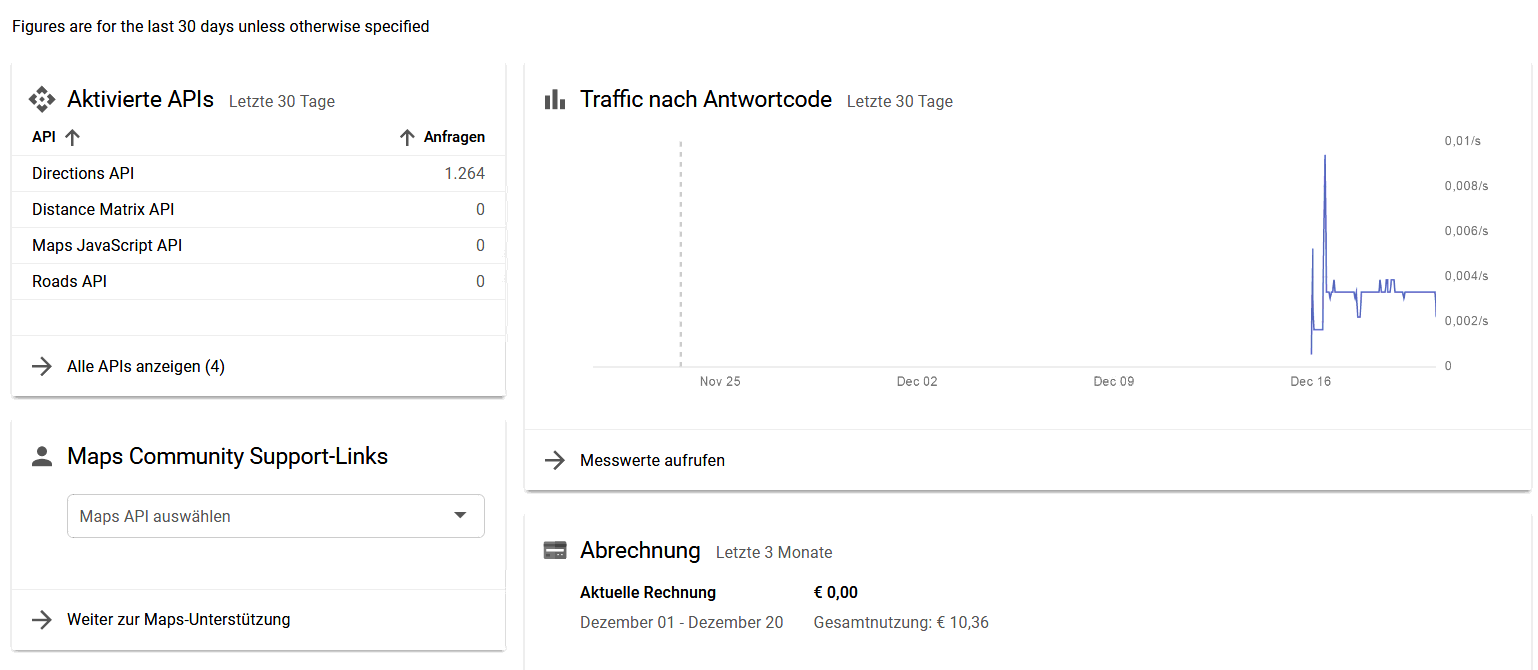The height and width of the screenshot is (670, 1538).
Task: Open the Directions API row
Action: coord(83,174)
